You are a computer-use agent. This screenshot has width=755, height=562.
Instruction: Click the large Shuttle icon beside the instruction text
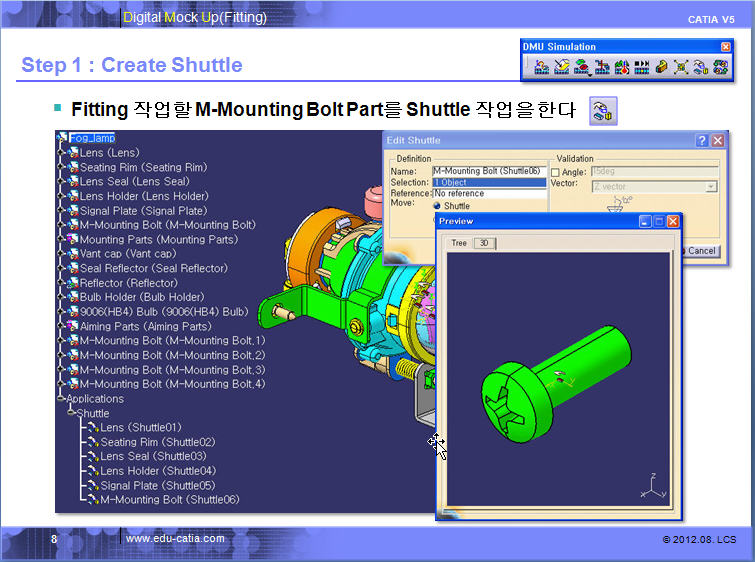603,111
